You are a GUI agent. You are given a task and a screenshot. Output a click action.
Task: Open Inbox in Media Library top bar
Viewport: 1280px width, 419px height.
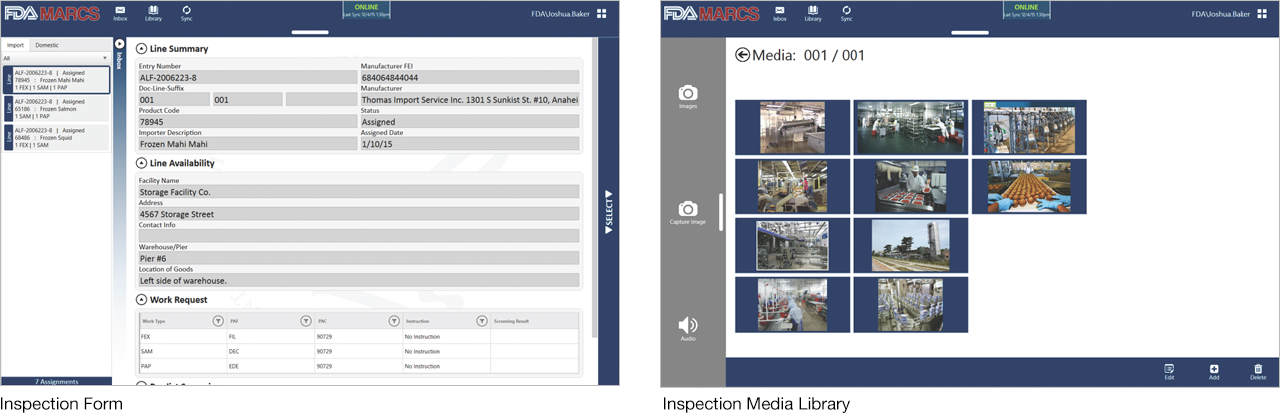click(x=780, y=13)
